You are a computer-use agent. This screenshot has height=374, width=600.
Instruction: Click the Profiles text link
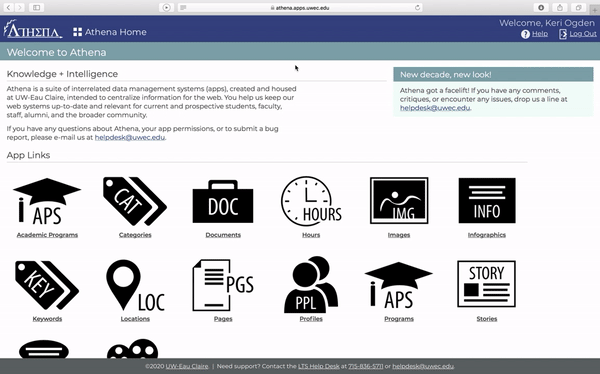(311, 318)
